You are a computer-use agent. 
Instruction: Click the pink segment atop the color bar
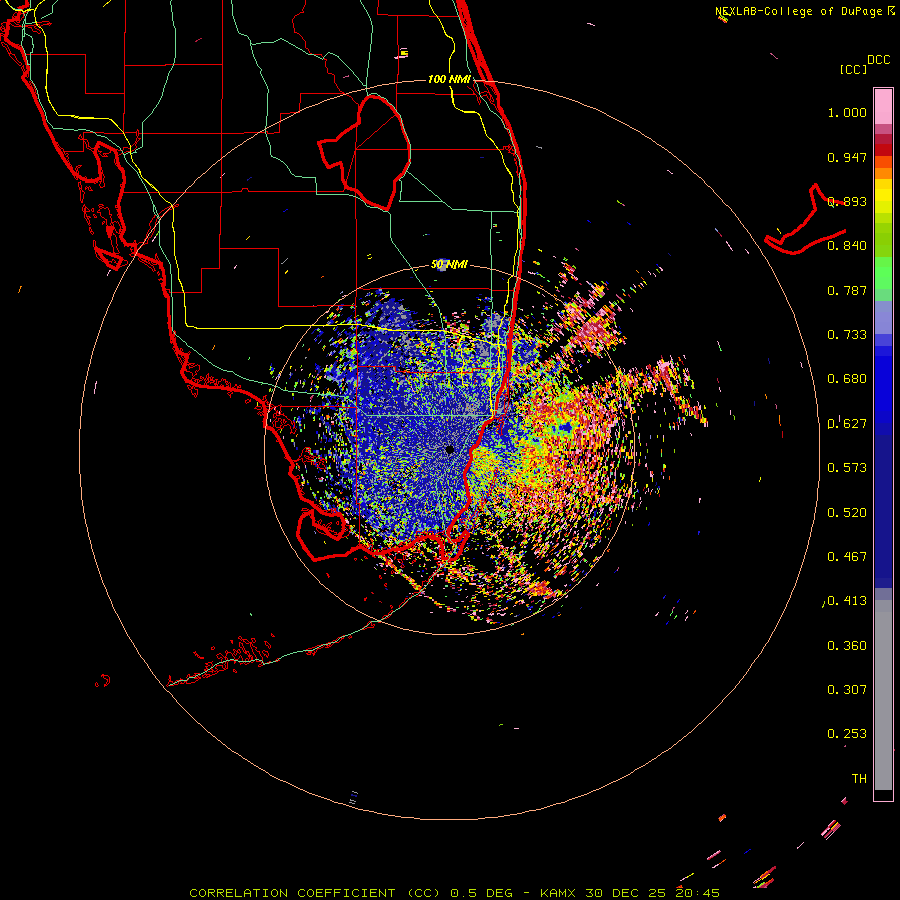pyautogui.click(x=883, y=107)
